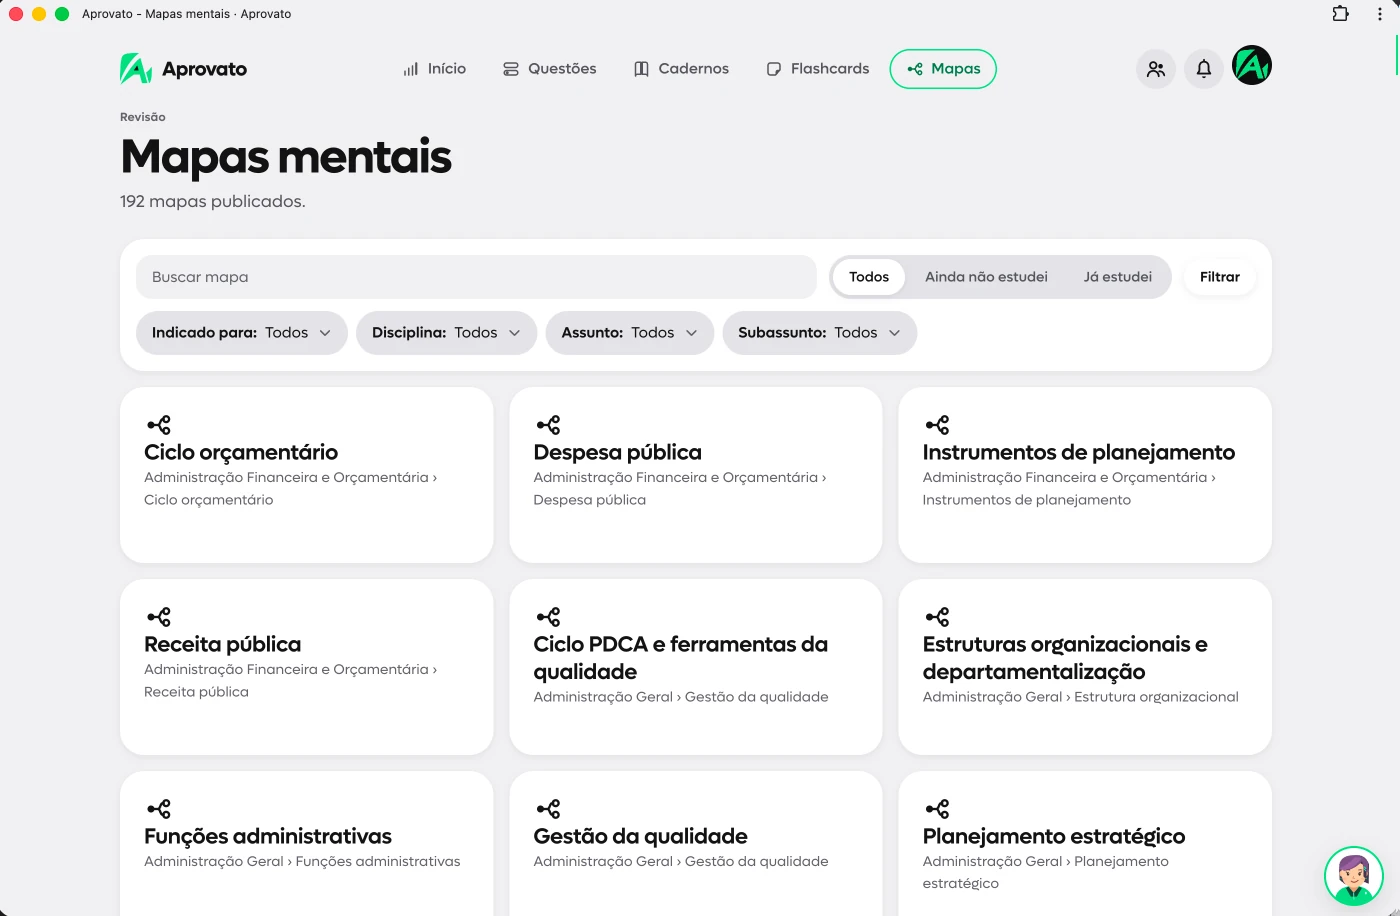Open the Despesa pública card title

(x=617, y=452)
